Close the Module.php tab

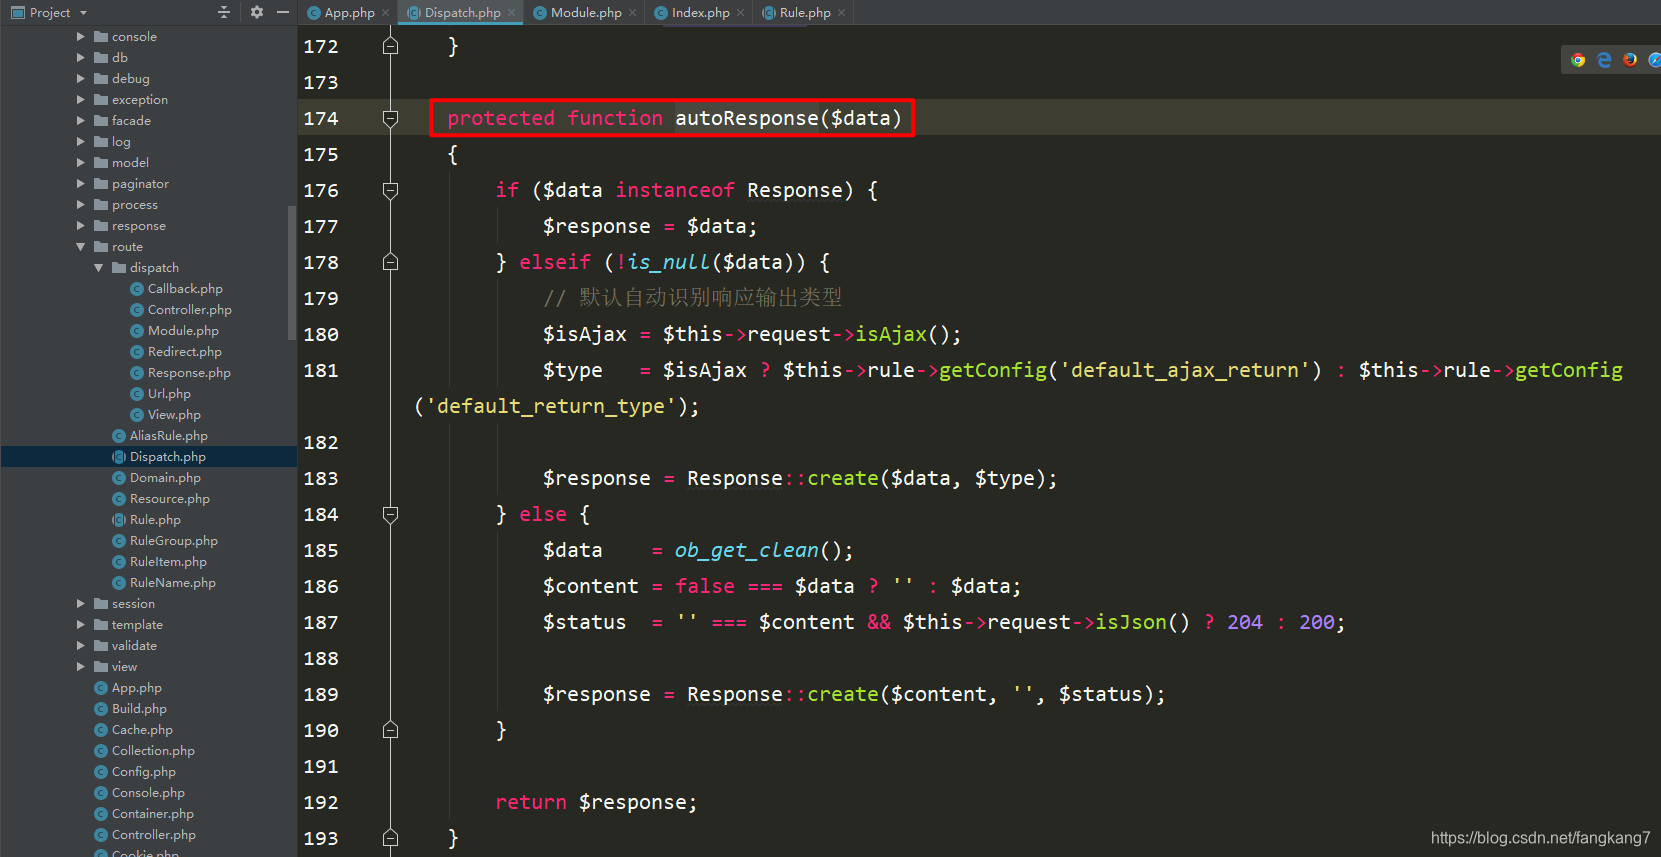coord(632,13)
